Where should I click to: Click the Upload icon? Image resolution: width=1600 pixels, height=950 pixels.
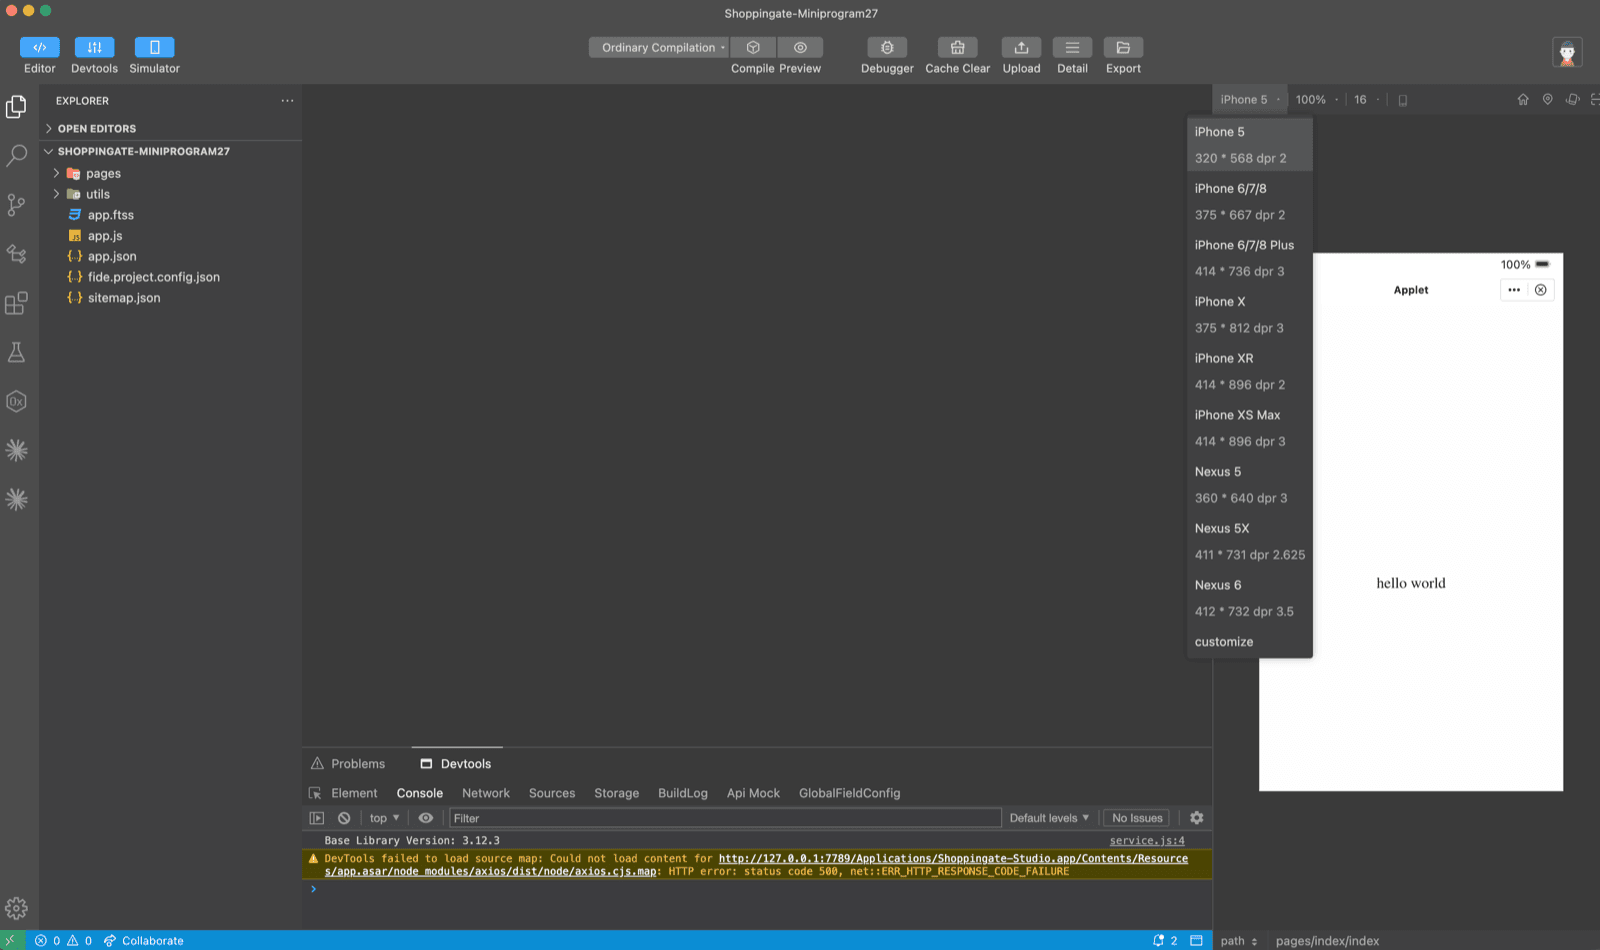[x=1021, y=47]
